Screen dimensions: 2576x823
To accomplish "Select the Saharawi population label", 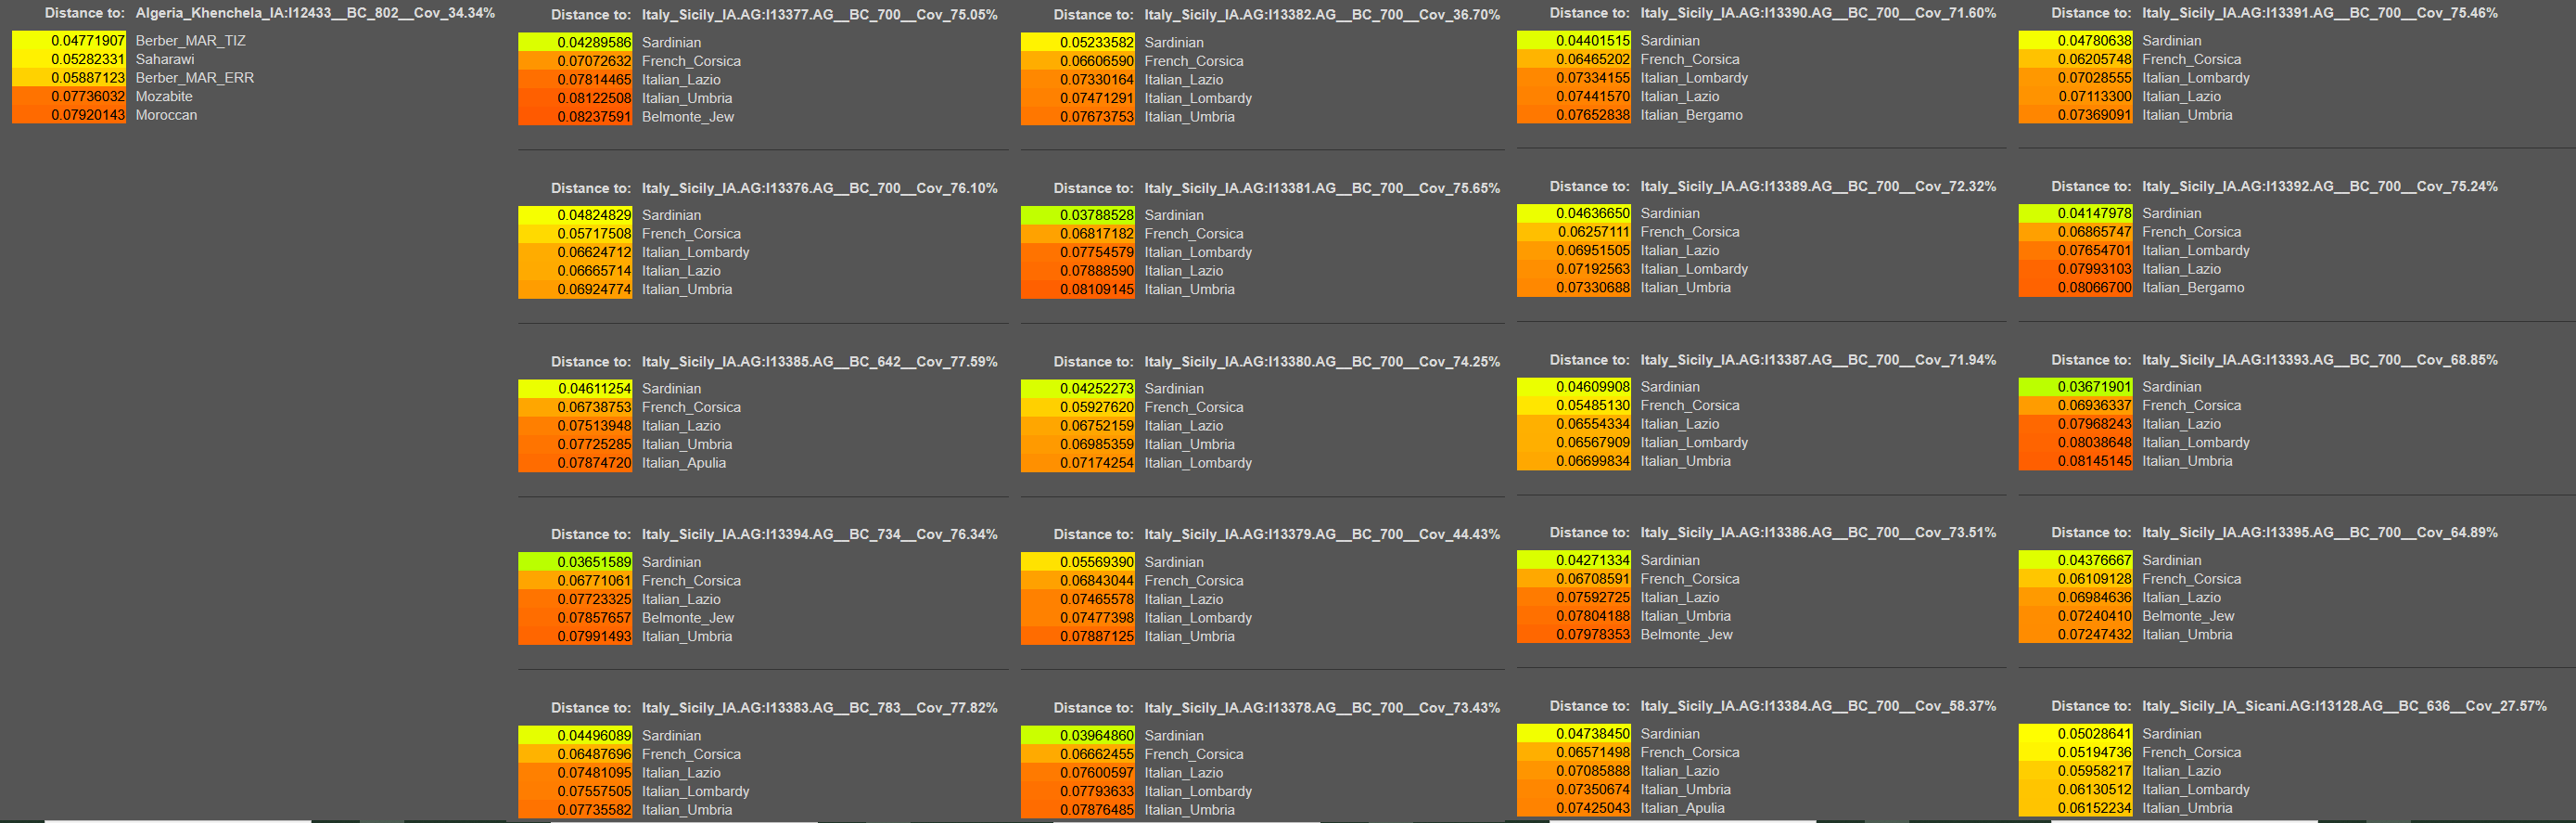I will 165,59.
